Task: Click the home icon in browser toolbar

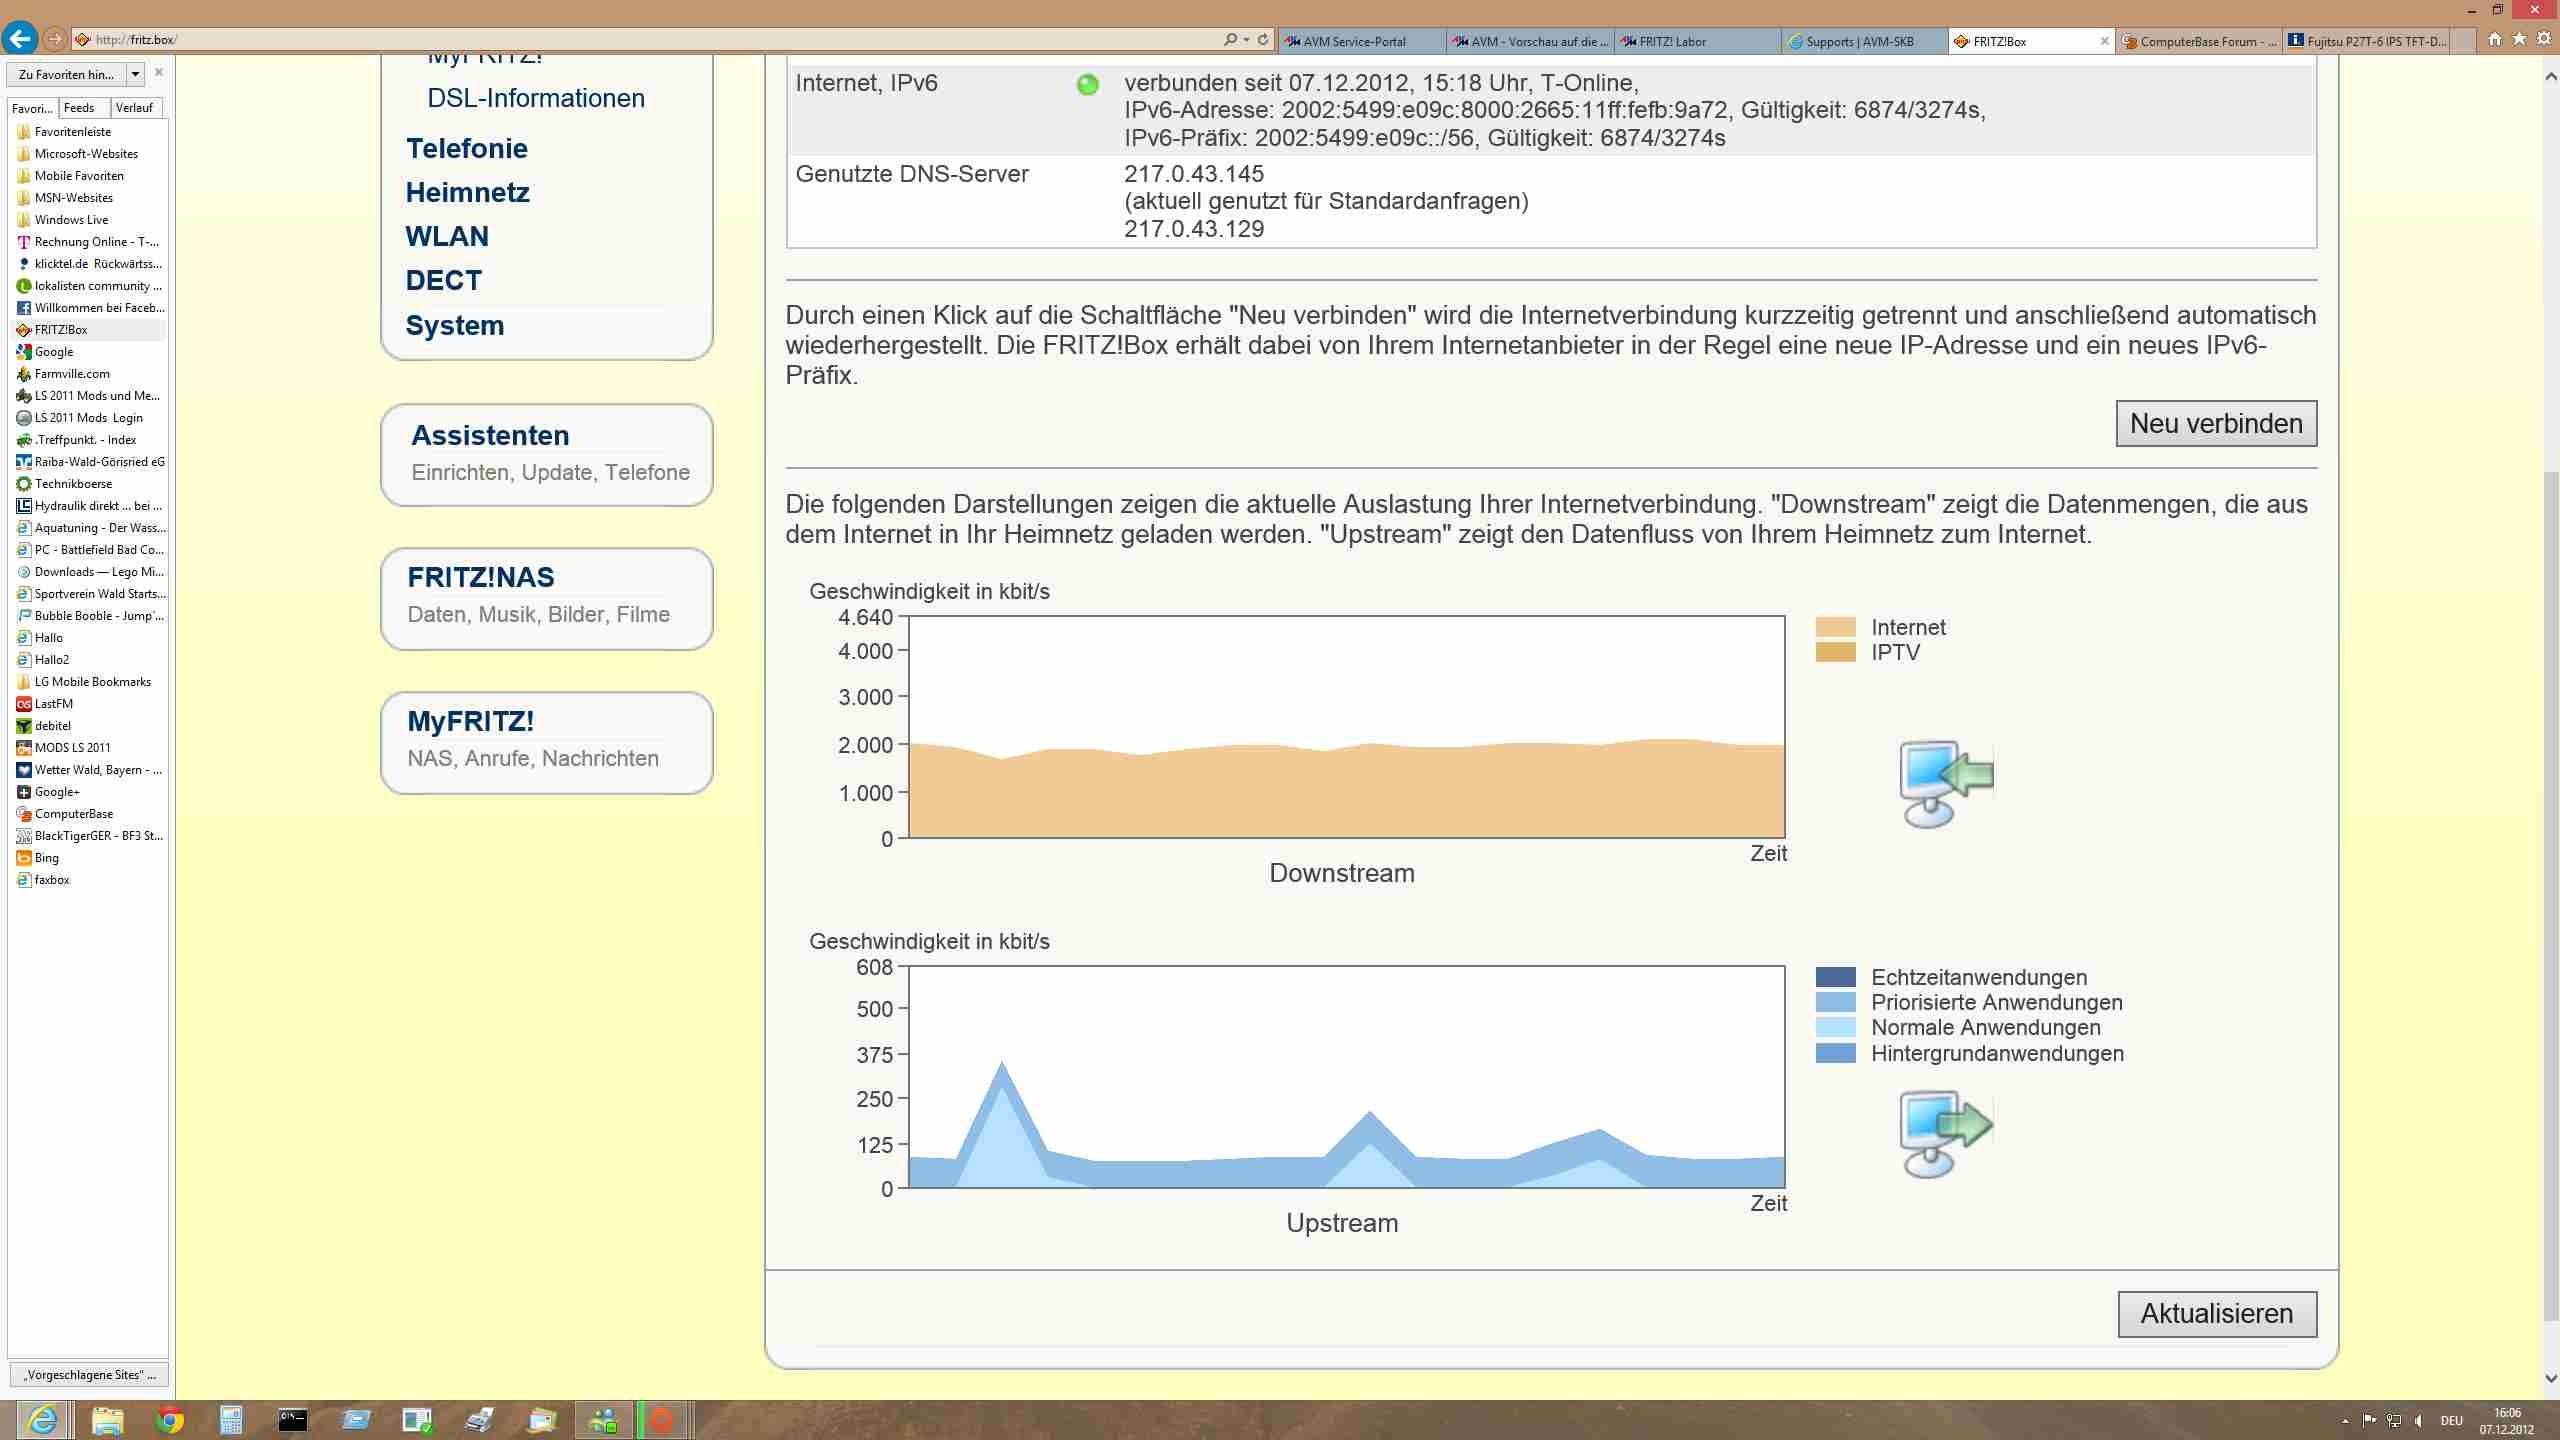Action: pos(2494,39)
